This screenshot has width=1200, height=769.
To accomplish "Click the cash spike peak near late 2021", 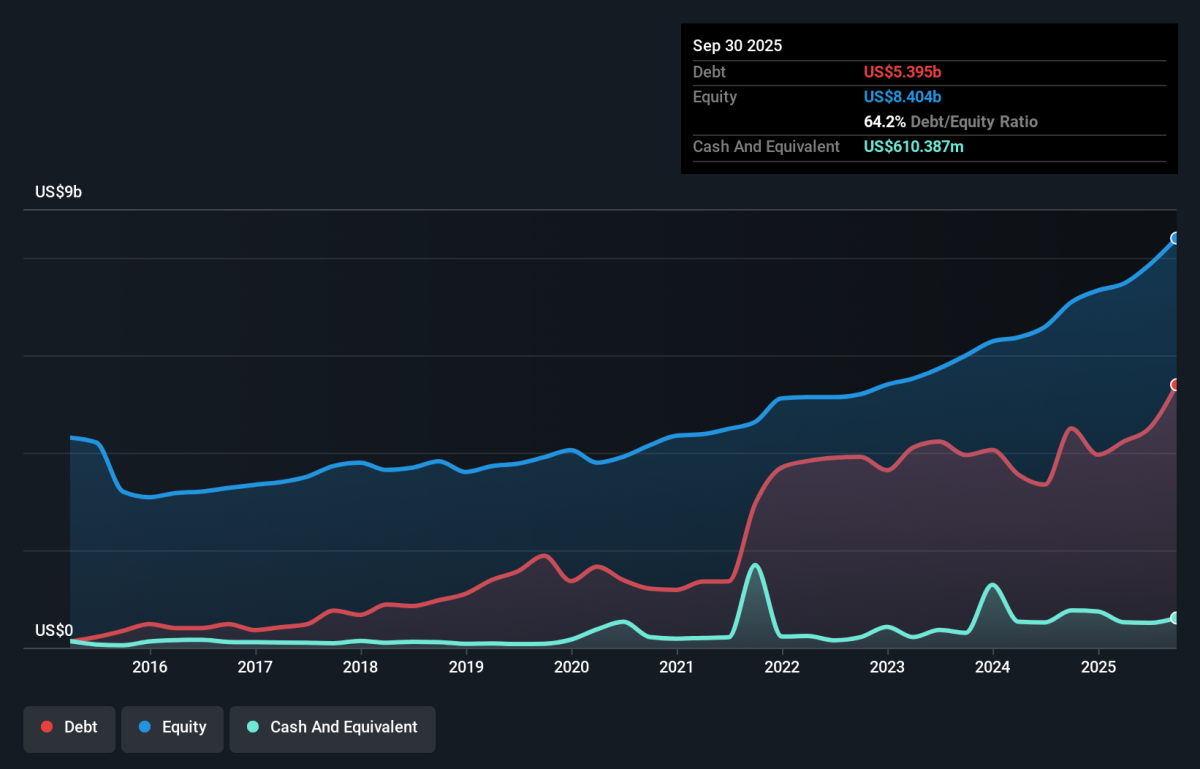I will click(756, 566).
